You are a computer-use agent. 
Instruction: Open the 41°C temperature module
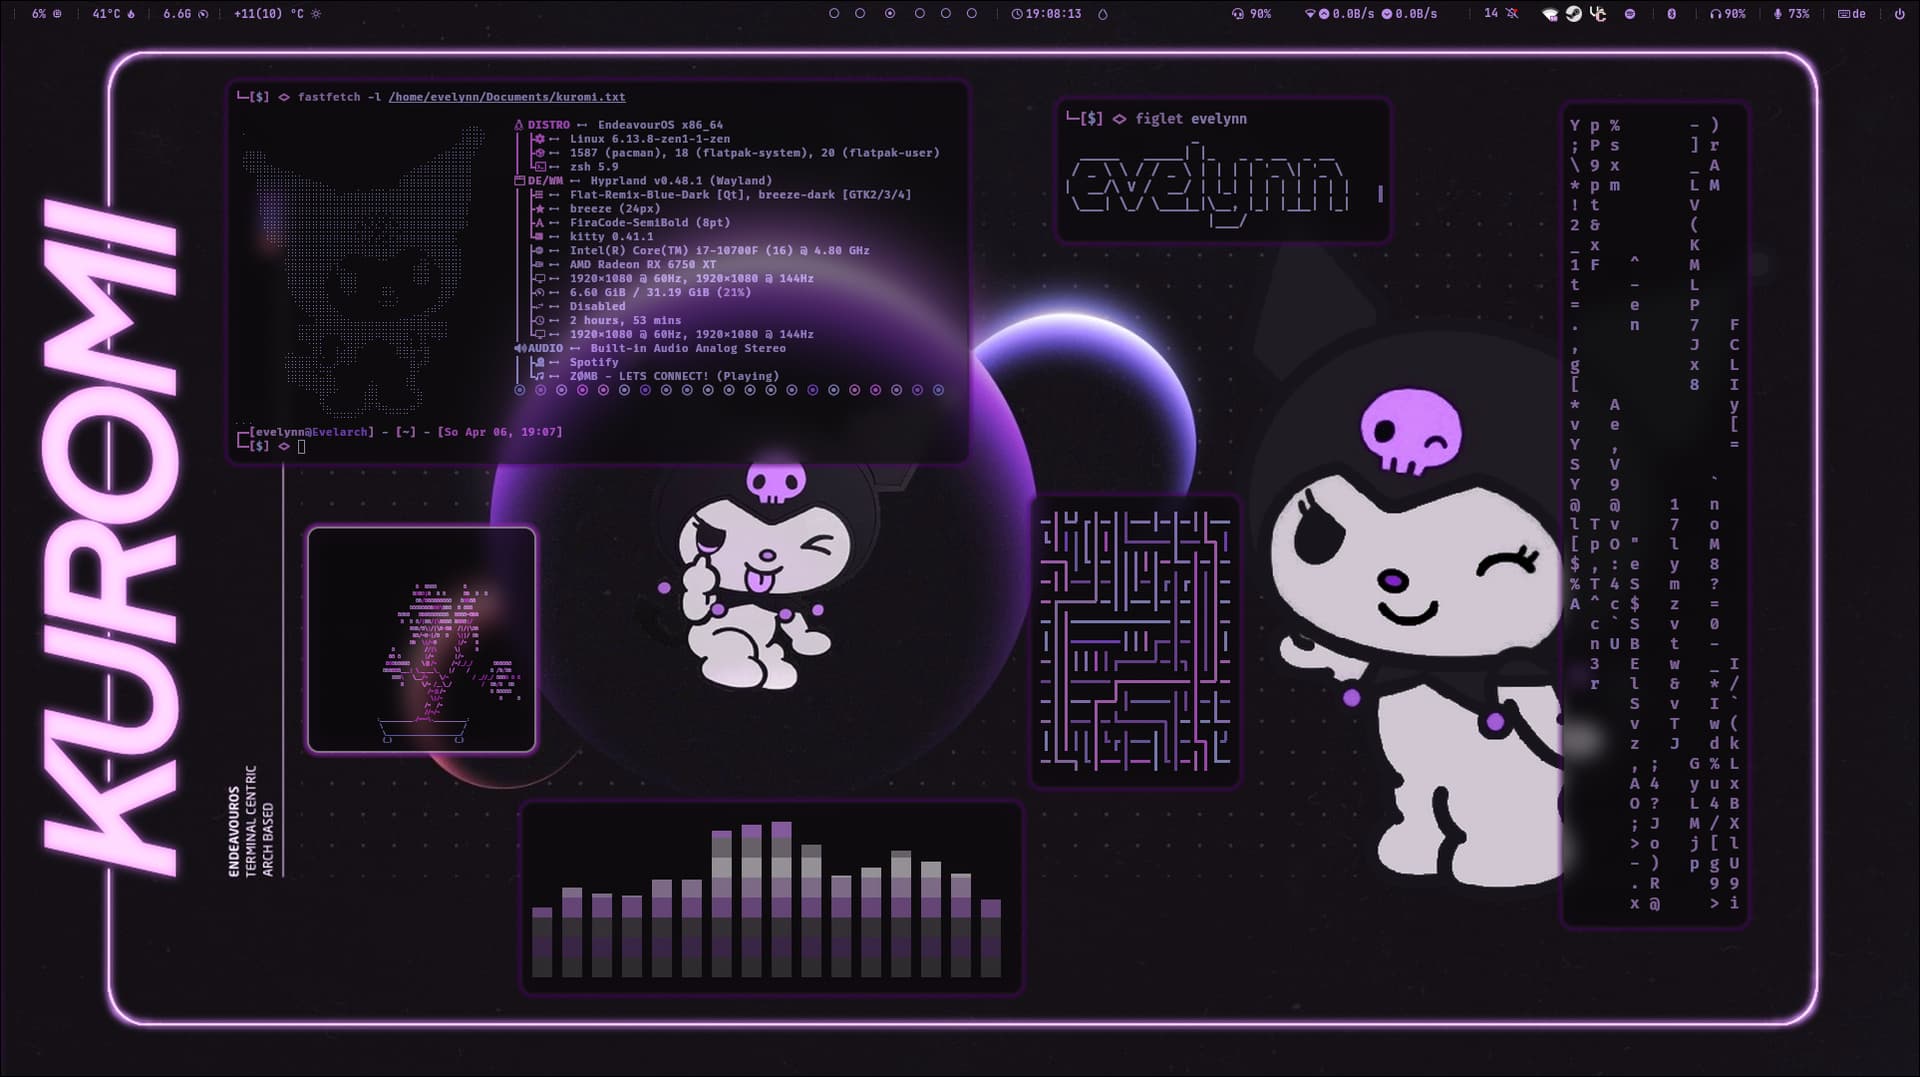click(x=113, y=14)
